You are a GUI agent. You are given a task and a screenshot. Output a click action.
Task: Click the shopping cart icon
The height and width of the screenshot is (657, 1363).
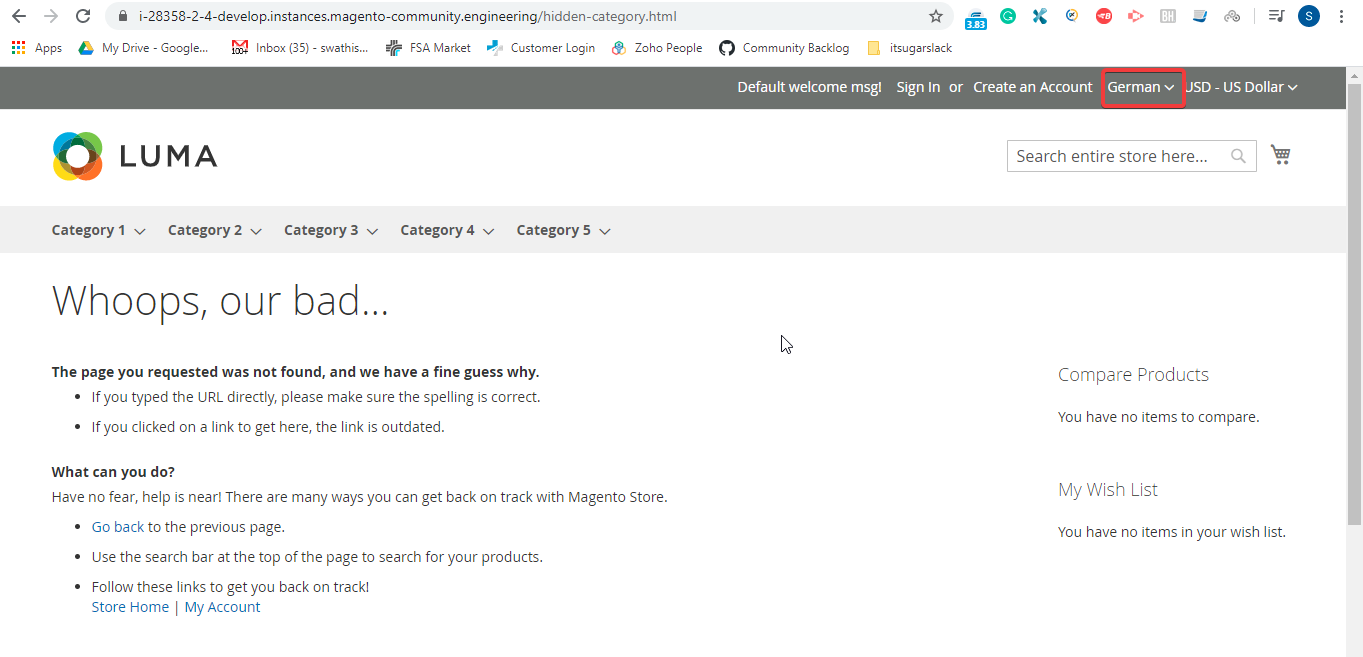1280,154
